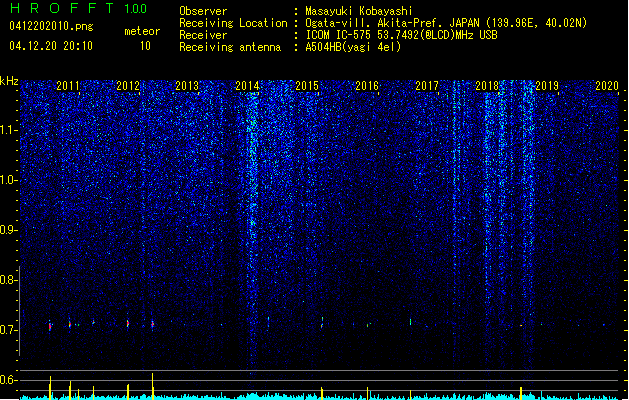Click the first yellow power spike at far left
This screenshot has height=400, width=629.
click(x=50, y=387)
